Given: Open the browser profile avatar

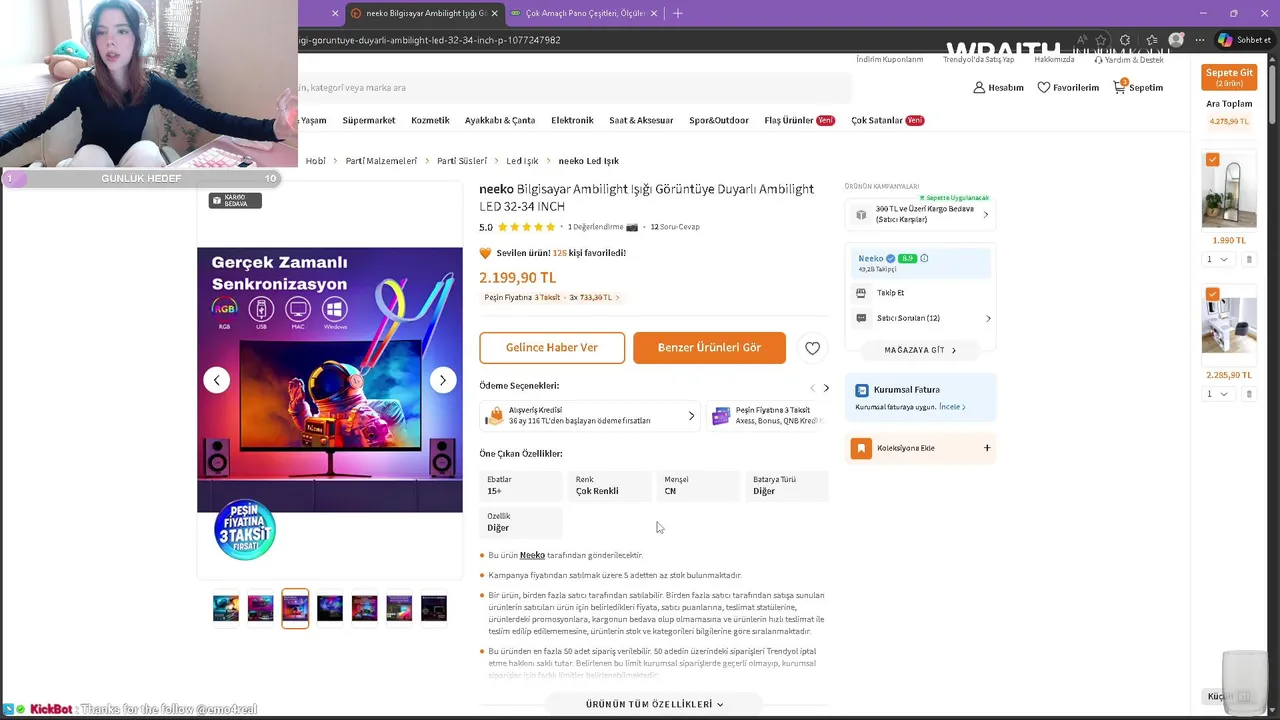Looking at the screenshot, I should tap(1176, 40).
